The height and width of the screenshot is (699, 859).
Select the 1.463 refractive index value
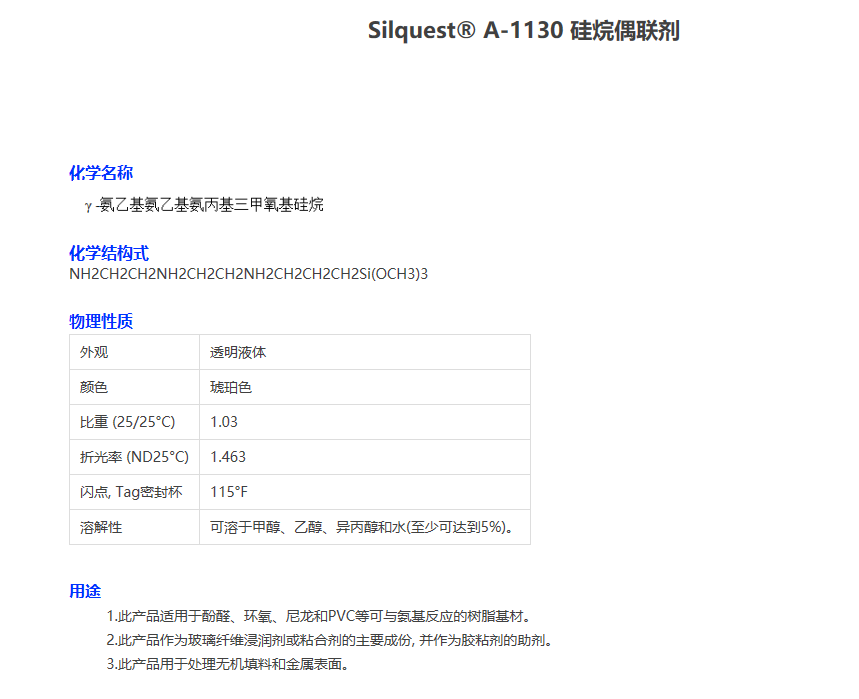[228, 457]
